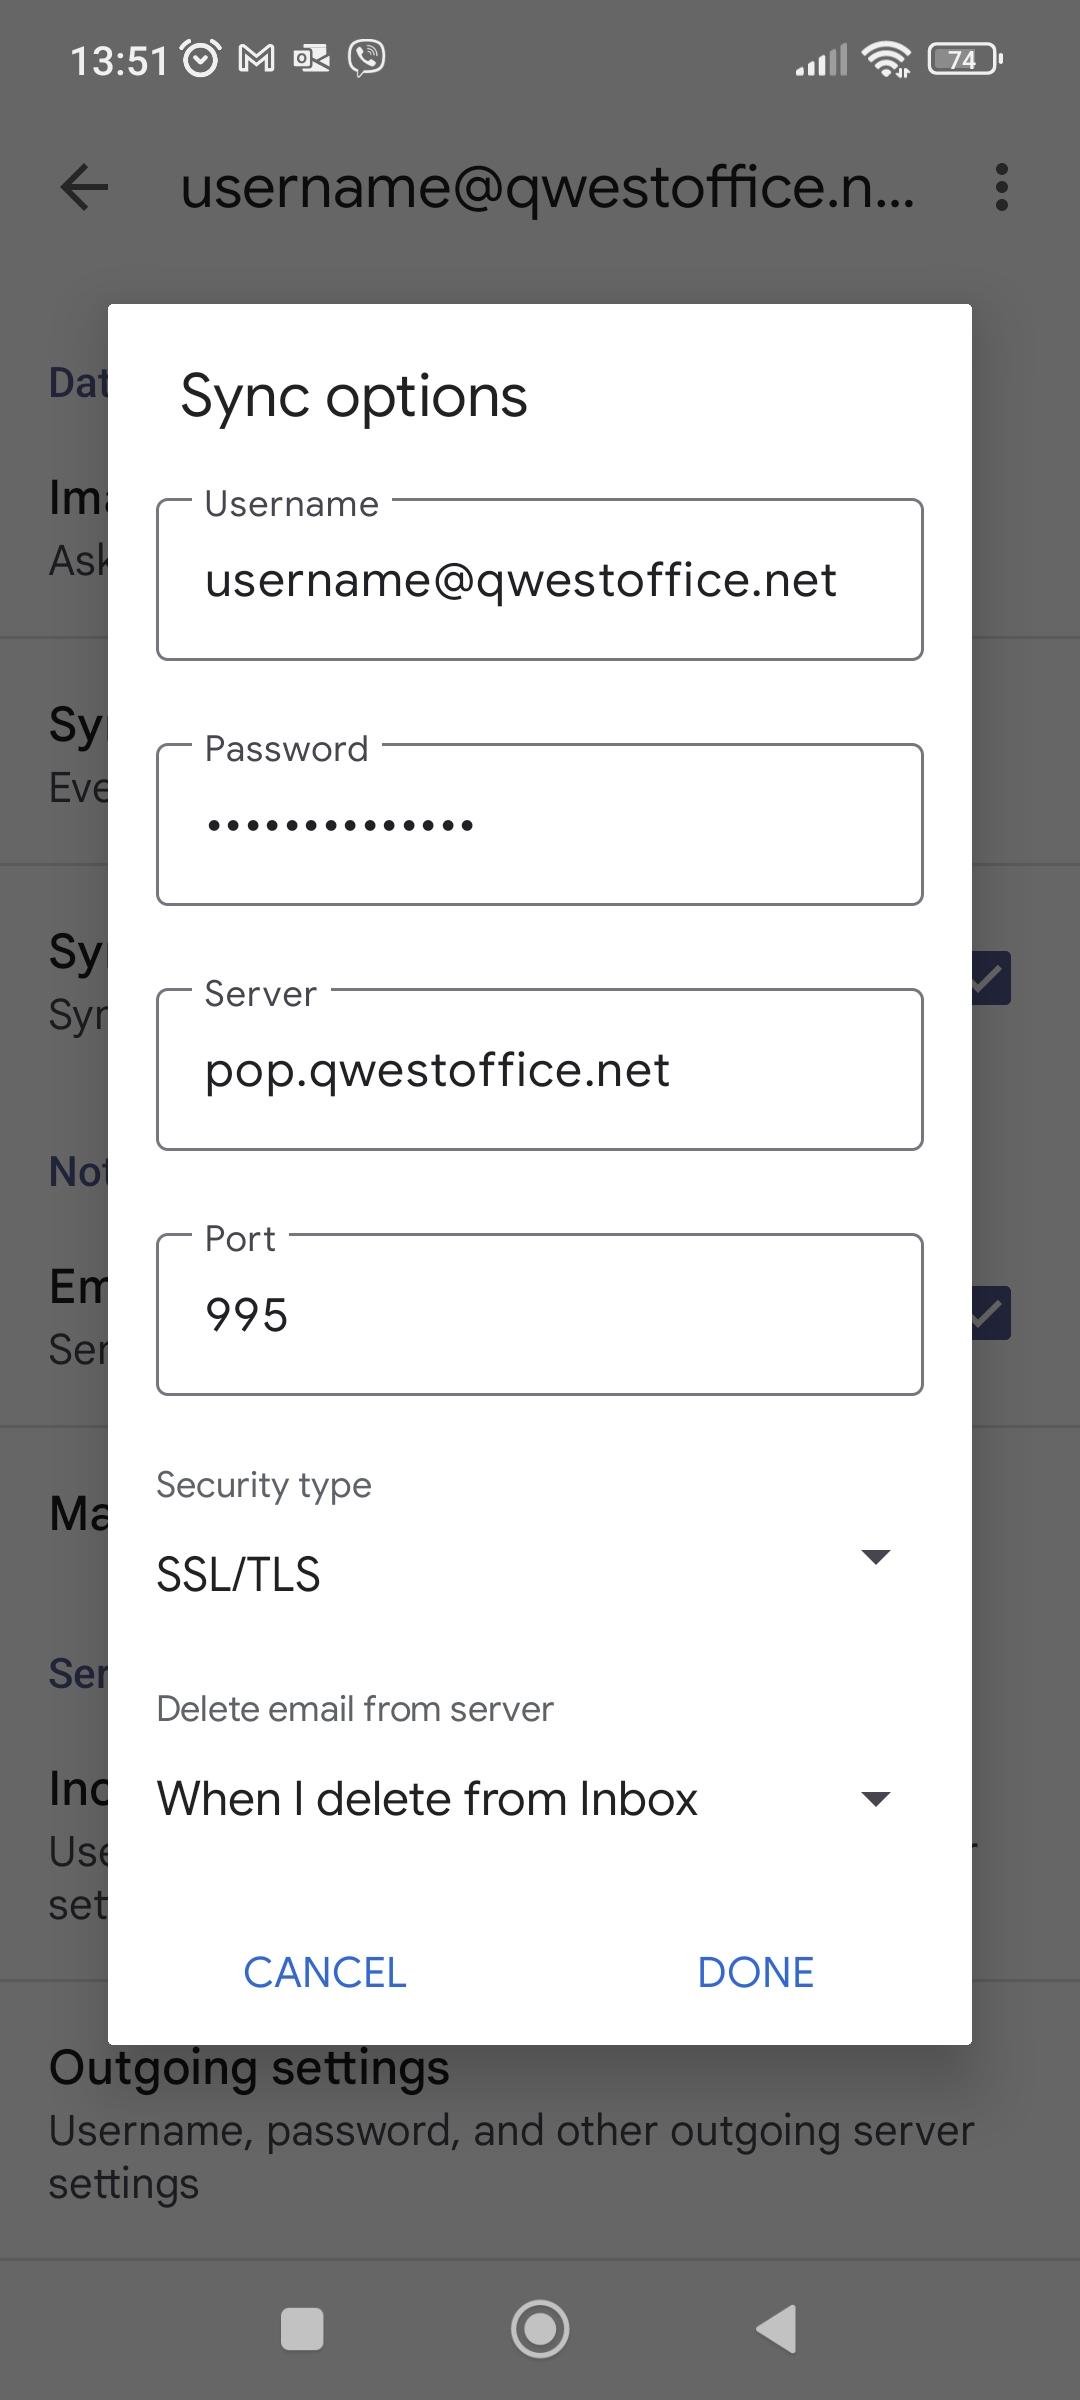Tap the Android recent apps square

302,2329
